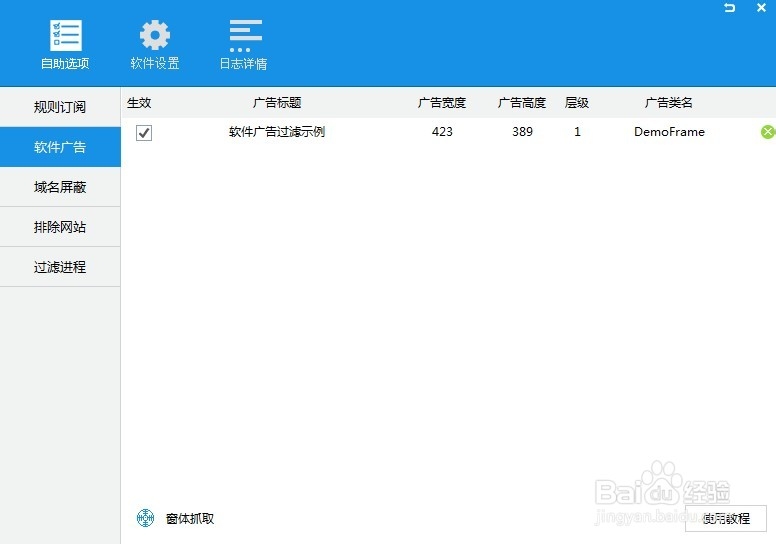
Task: Click the width value 423
Action: (x=442, y=132)
